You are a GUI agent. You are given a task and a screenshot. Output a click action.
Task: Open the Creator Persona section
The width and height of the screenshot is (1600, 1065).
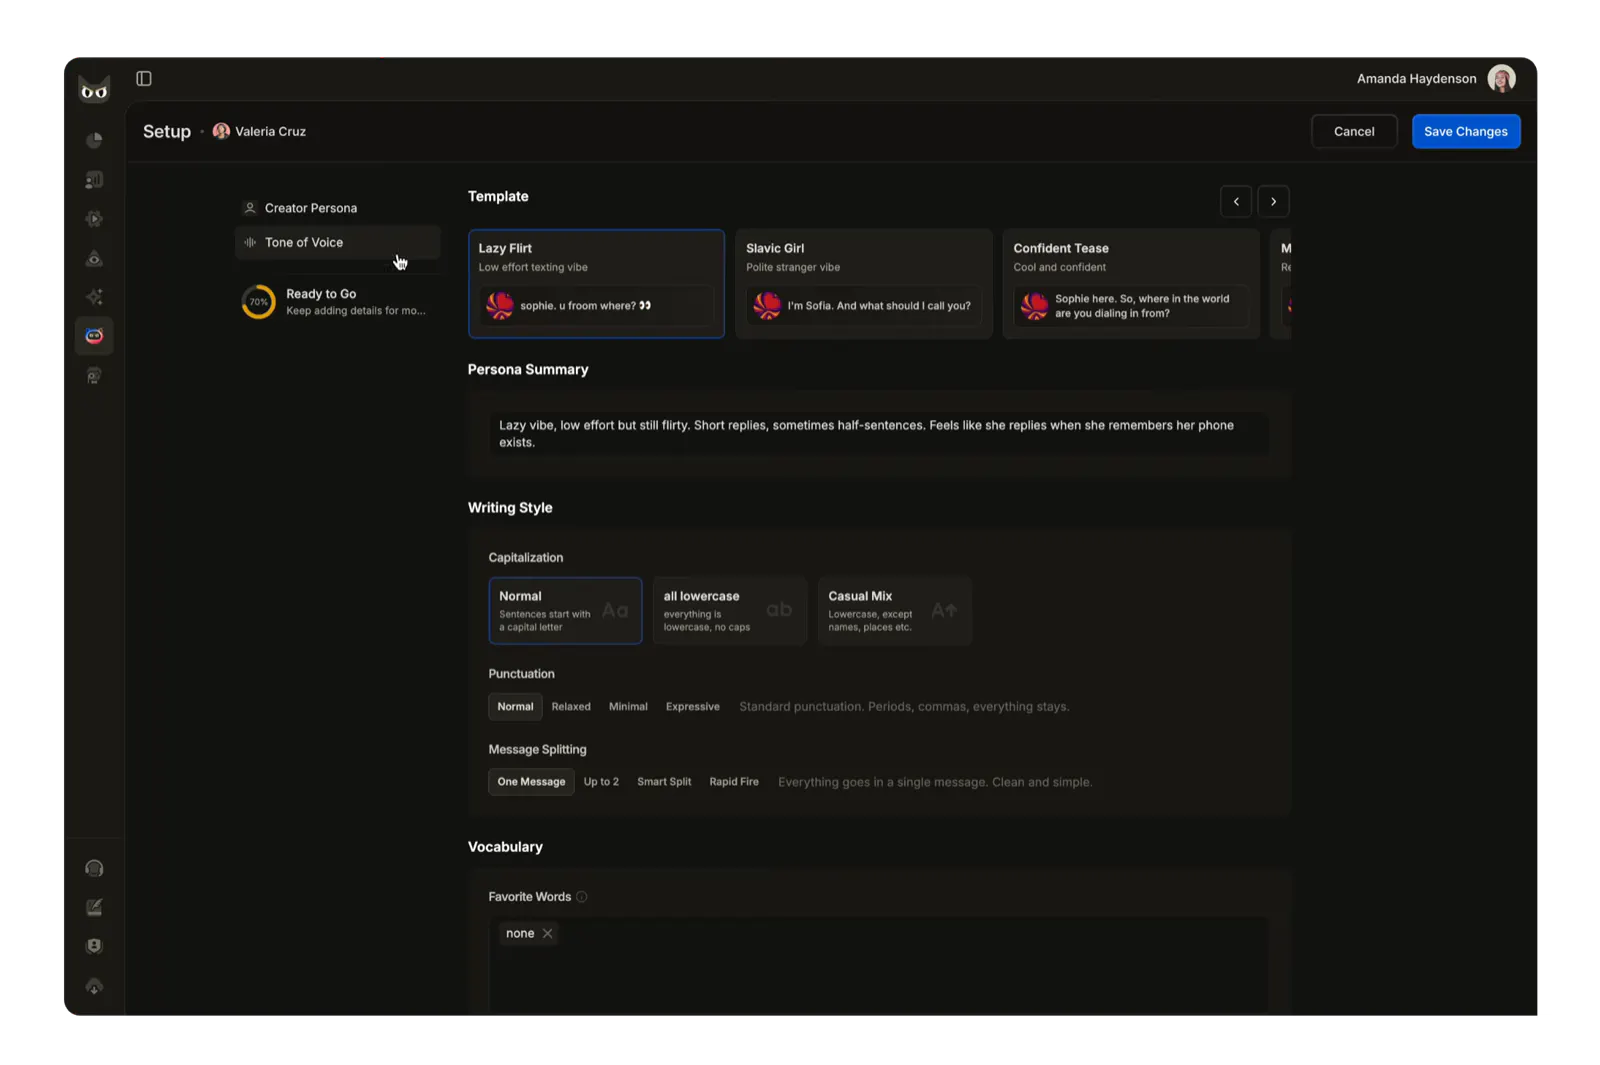(337, 208)
